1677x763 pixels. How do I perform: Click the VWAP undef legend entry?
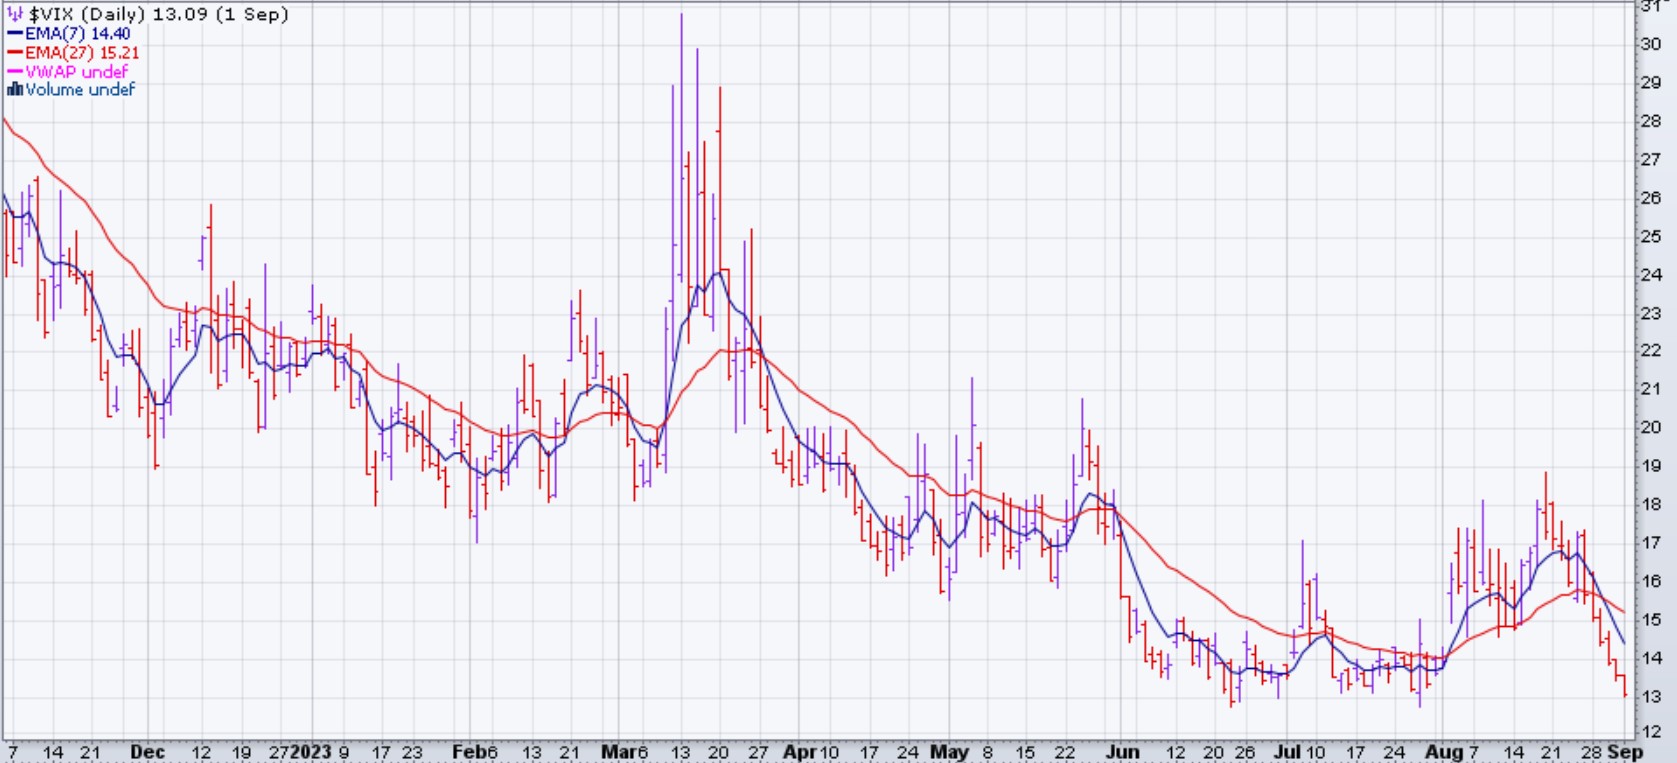(76, 72)
